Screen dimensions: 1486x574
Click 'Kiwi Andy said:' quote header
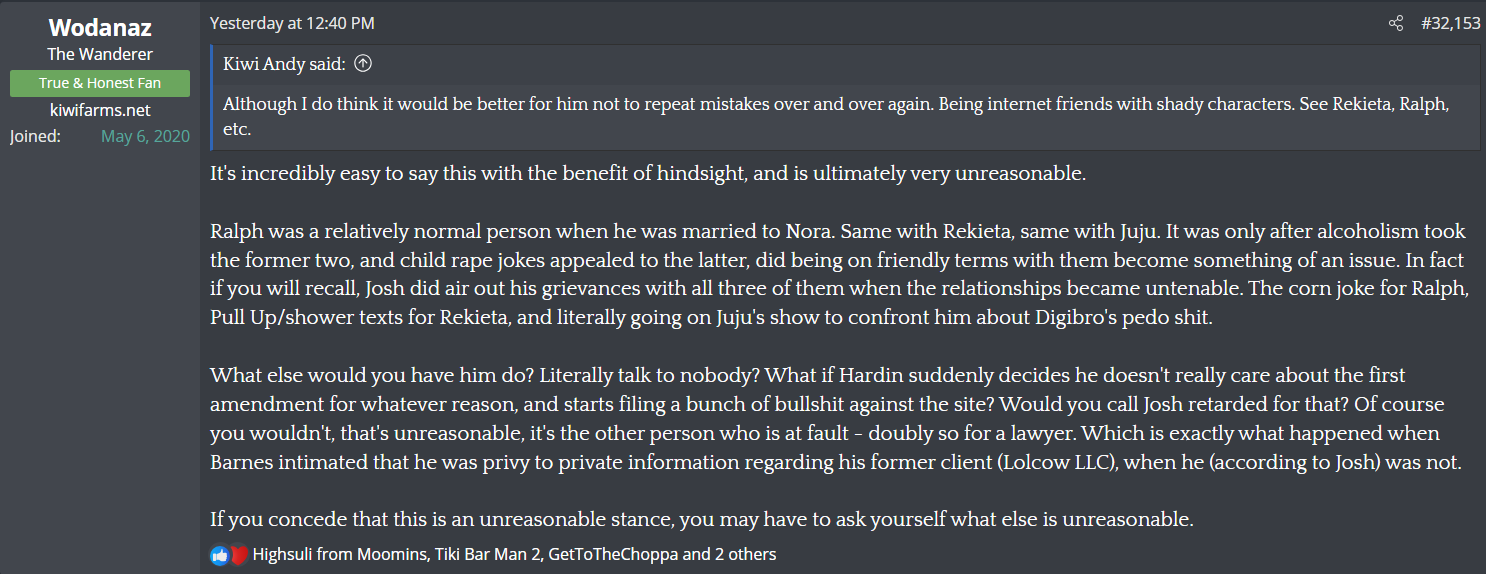[284, 64]
